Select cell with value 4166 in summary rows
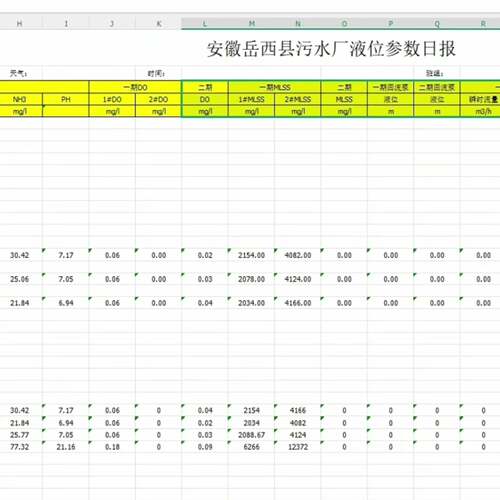500x500 pixels. click(298, 410)
